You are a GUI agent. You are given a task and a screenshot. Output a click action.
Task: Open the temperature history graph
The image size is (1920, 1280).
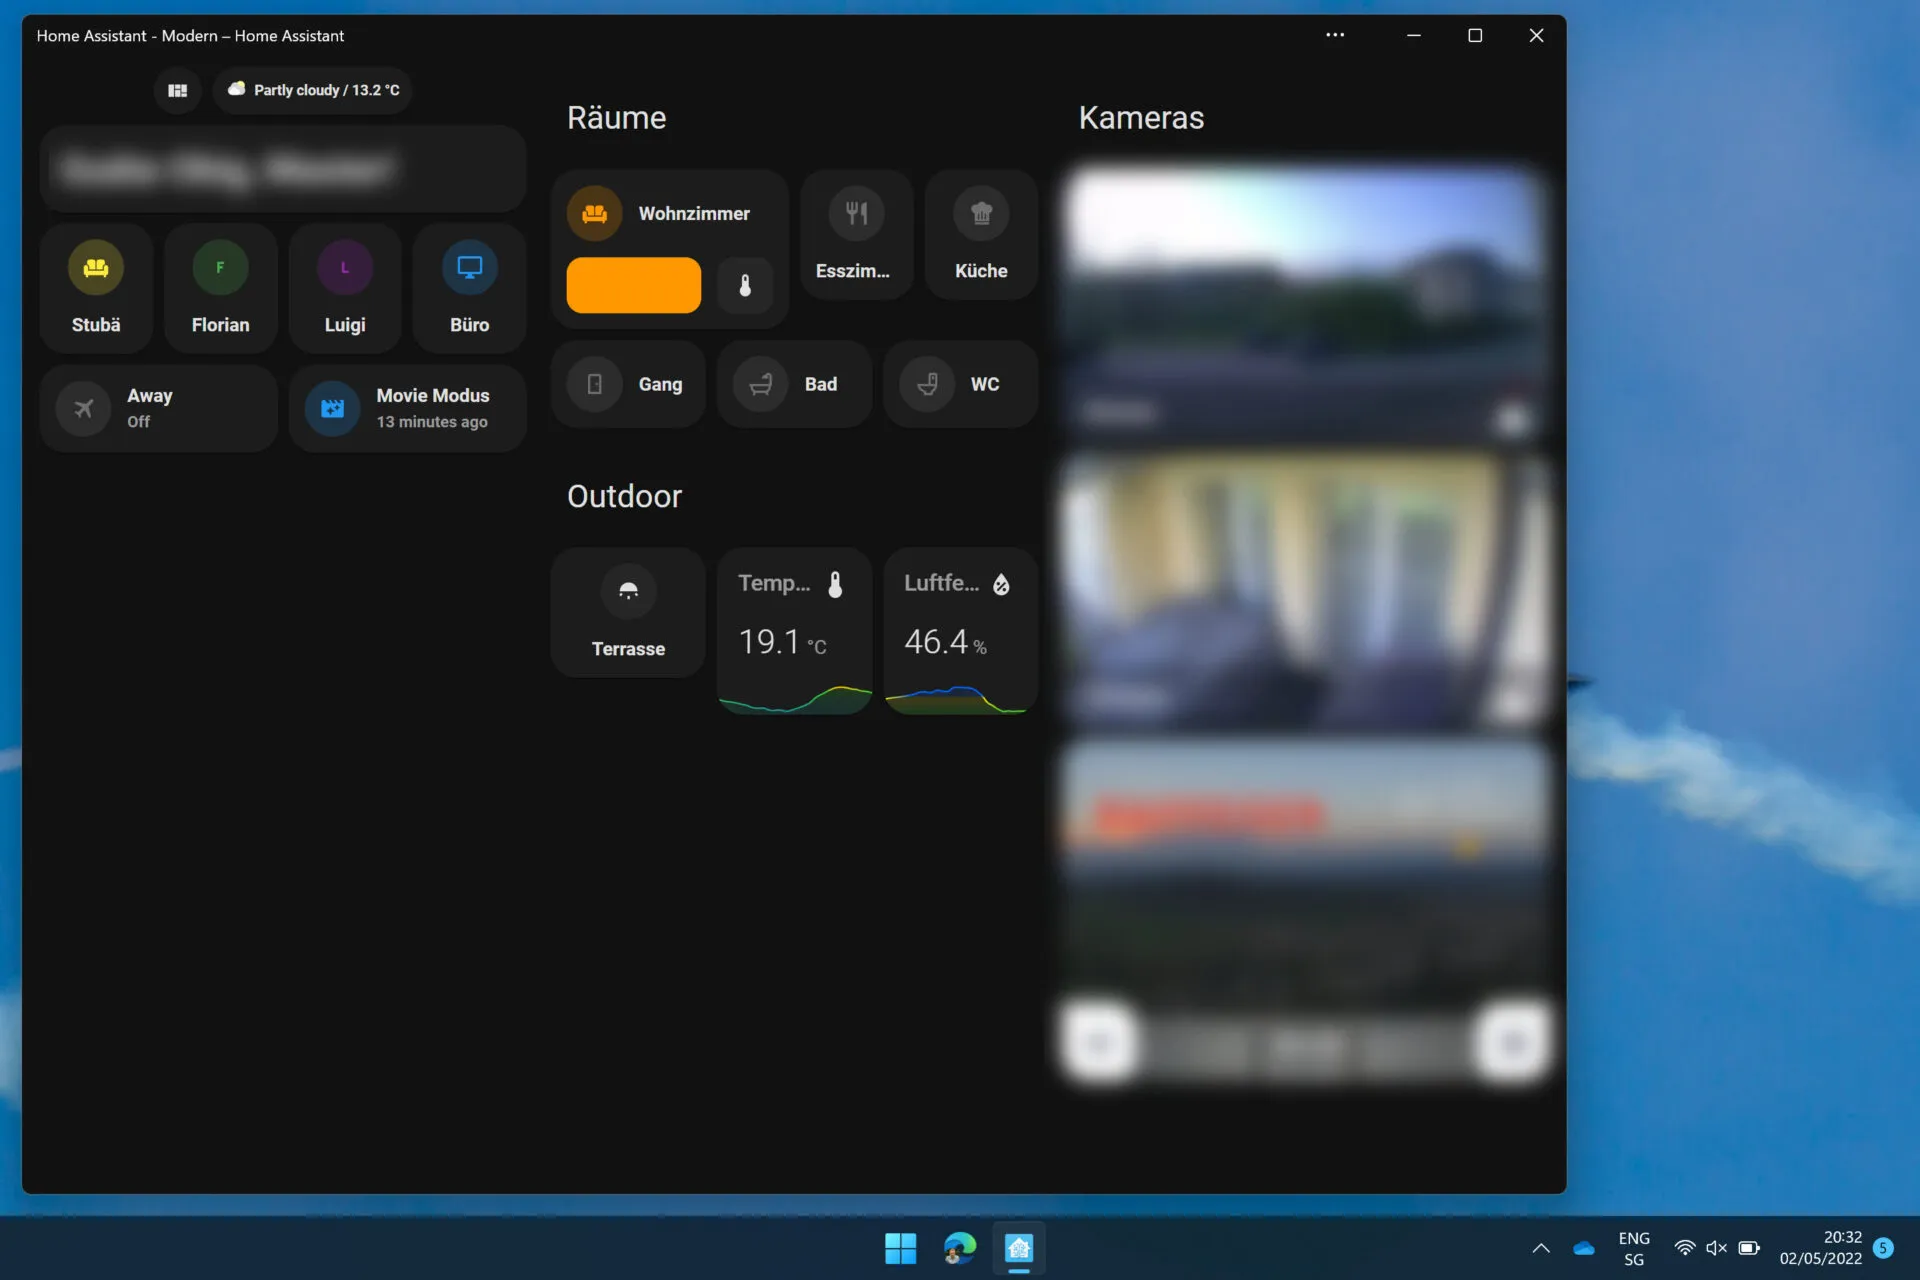pyautogui.click(x=795, y=699)
